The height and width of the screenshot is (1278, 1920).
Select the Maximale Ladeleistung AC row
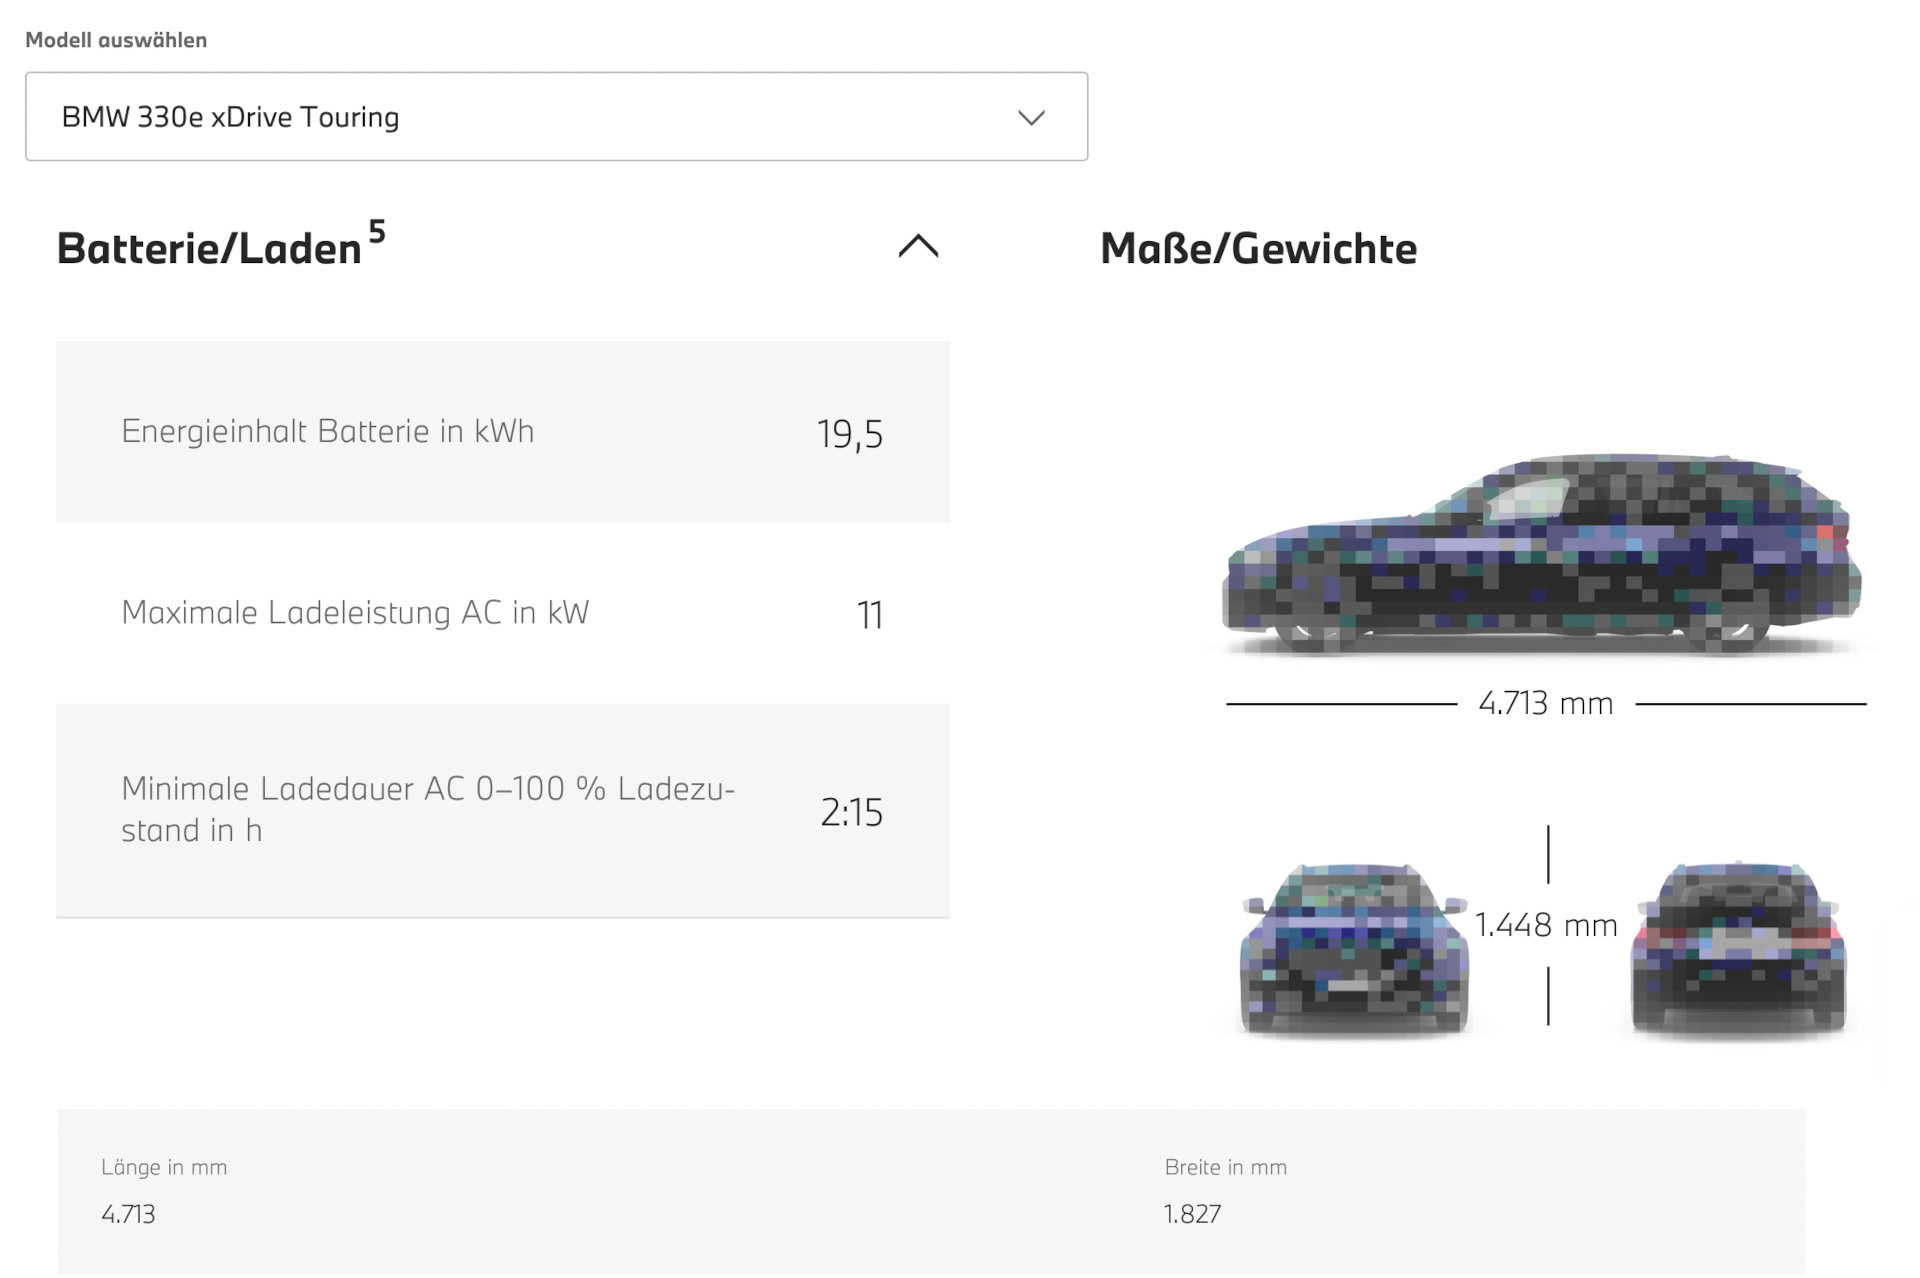pos(502,613)
